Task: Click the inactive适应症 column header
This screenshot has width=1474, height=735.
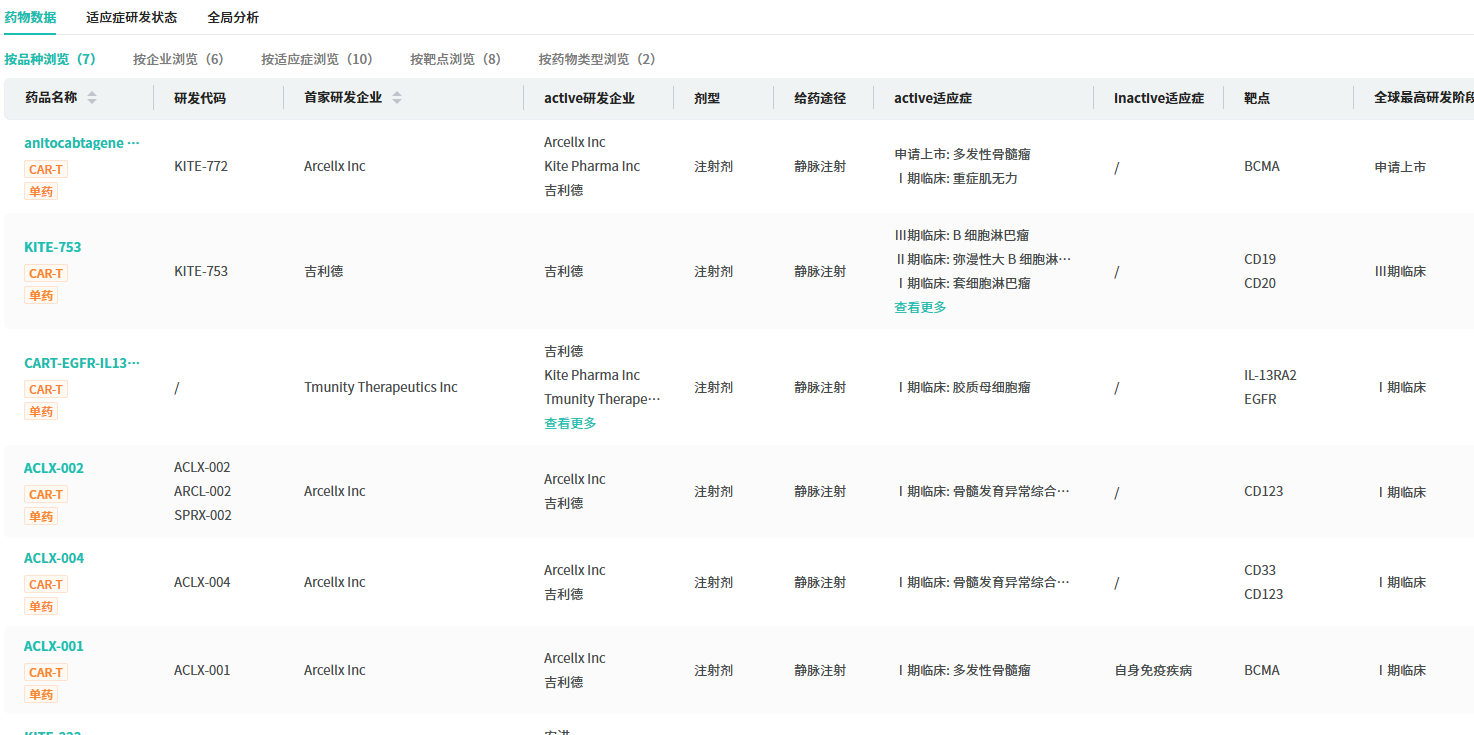Action: click(x=1159, y=98)
